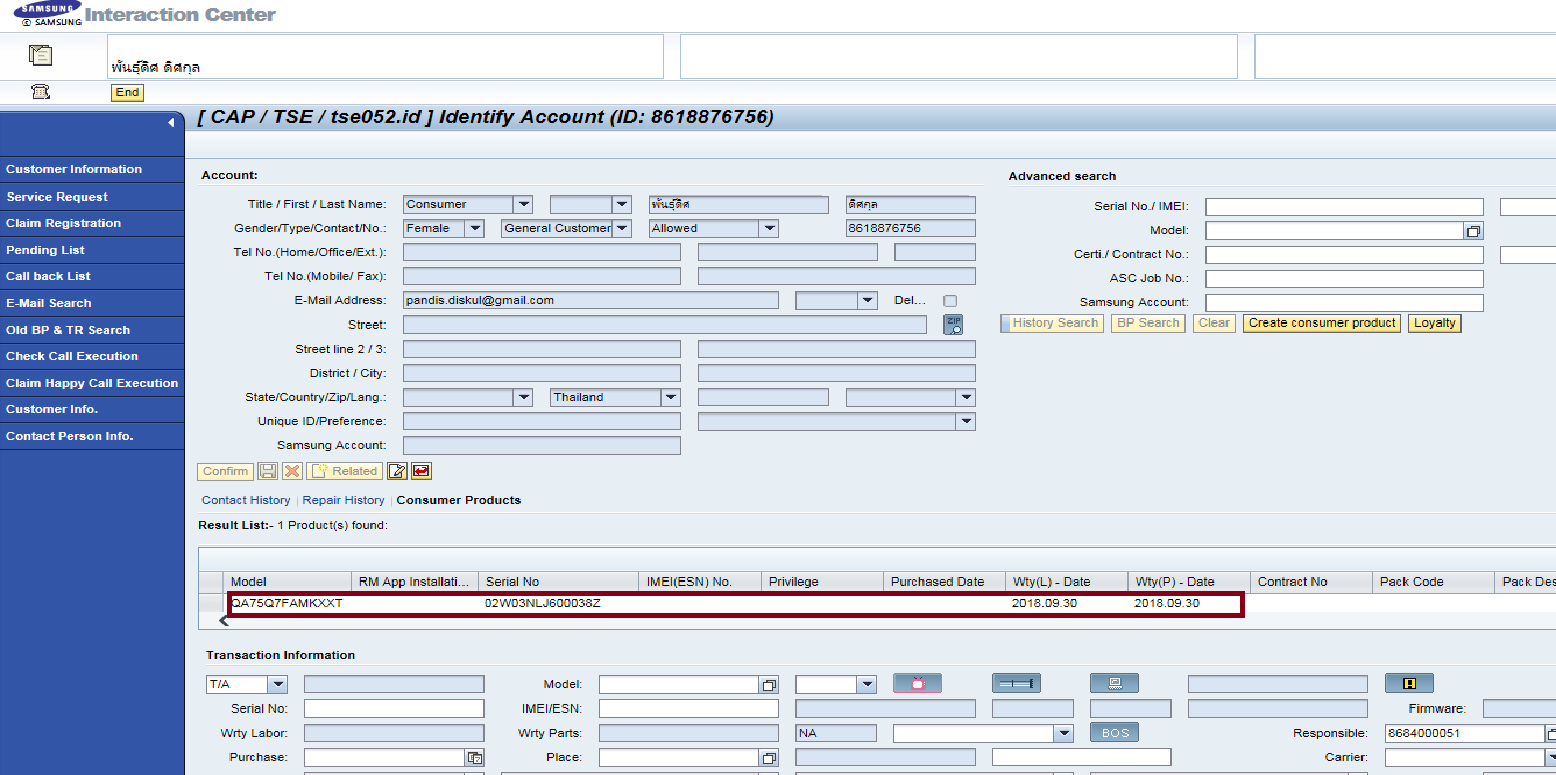The height and width of the screenshot is (775, 1556).
Task: Click the End call button
Action: click(127, 92)
